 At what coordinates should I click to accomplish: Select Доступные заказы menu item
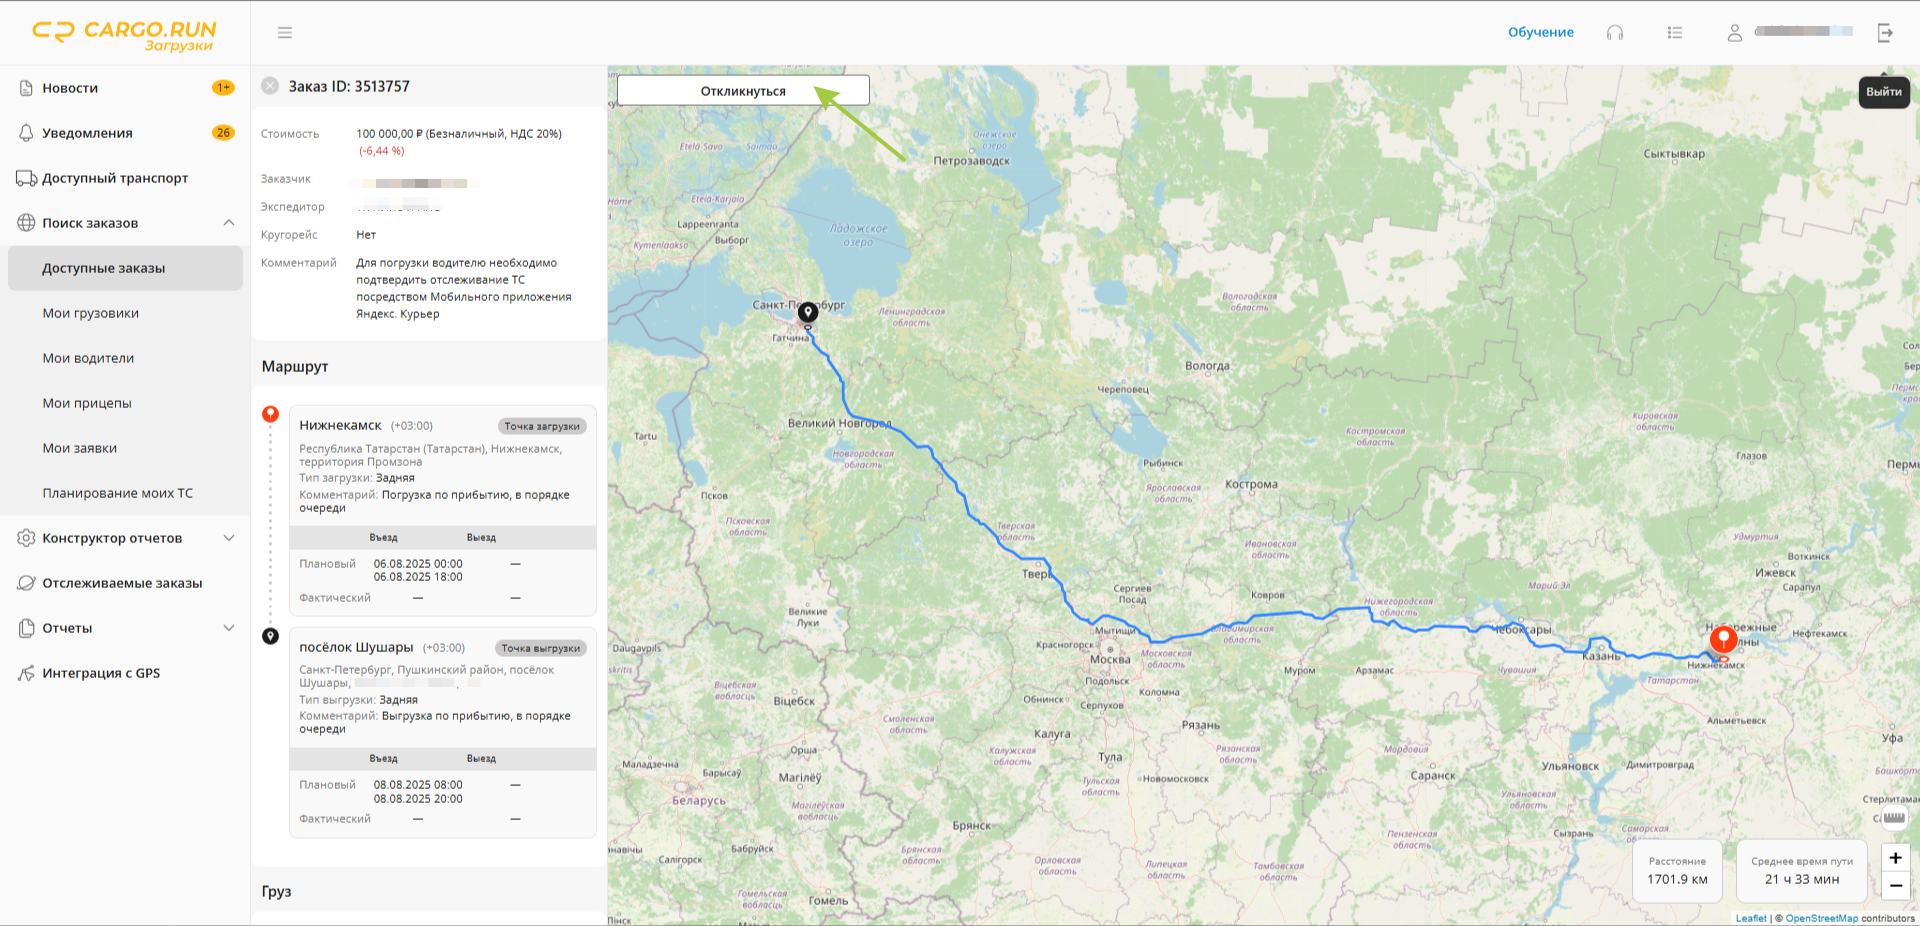click(104, 268)
